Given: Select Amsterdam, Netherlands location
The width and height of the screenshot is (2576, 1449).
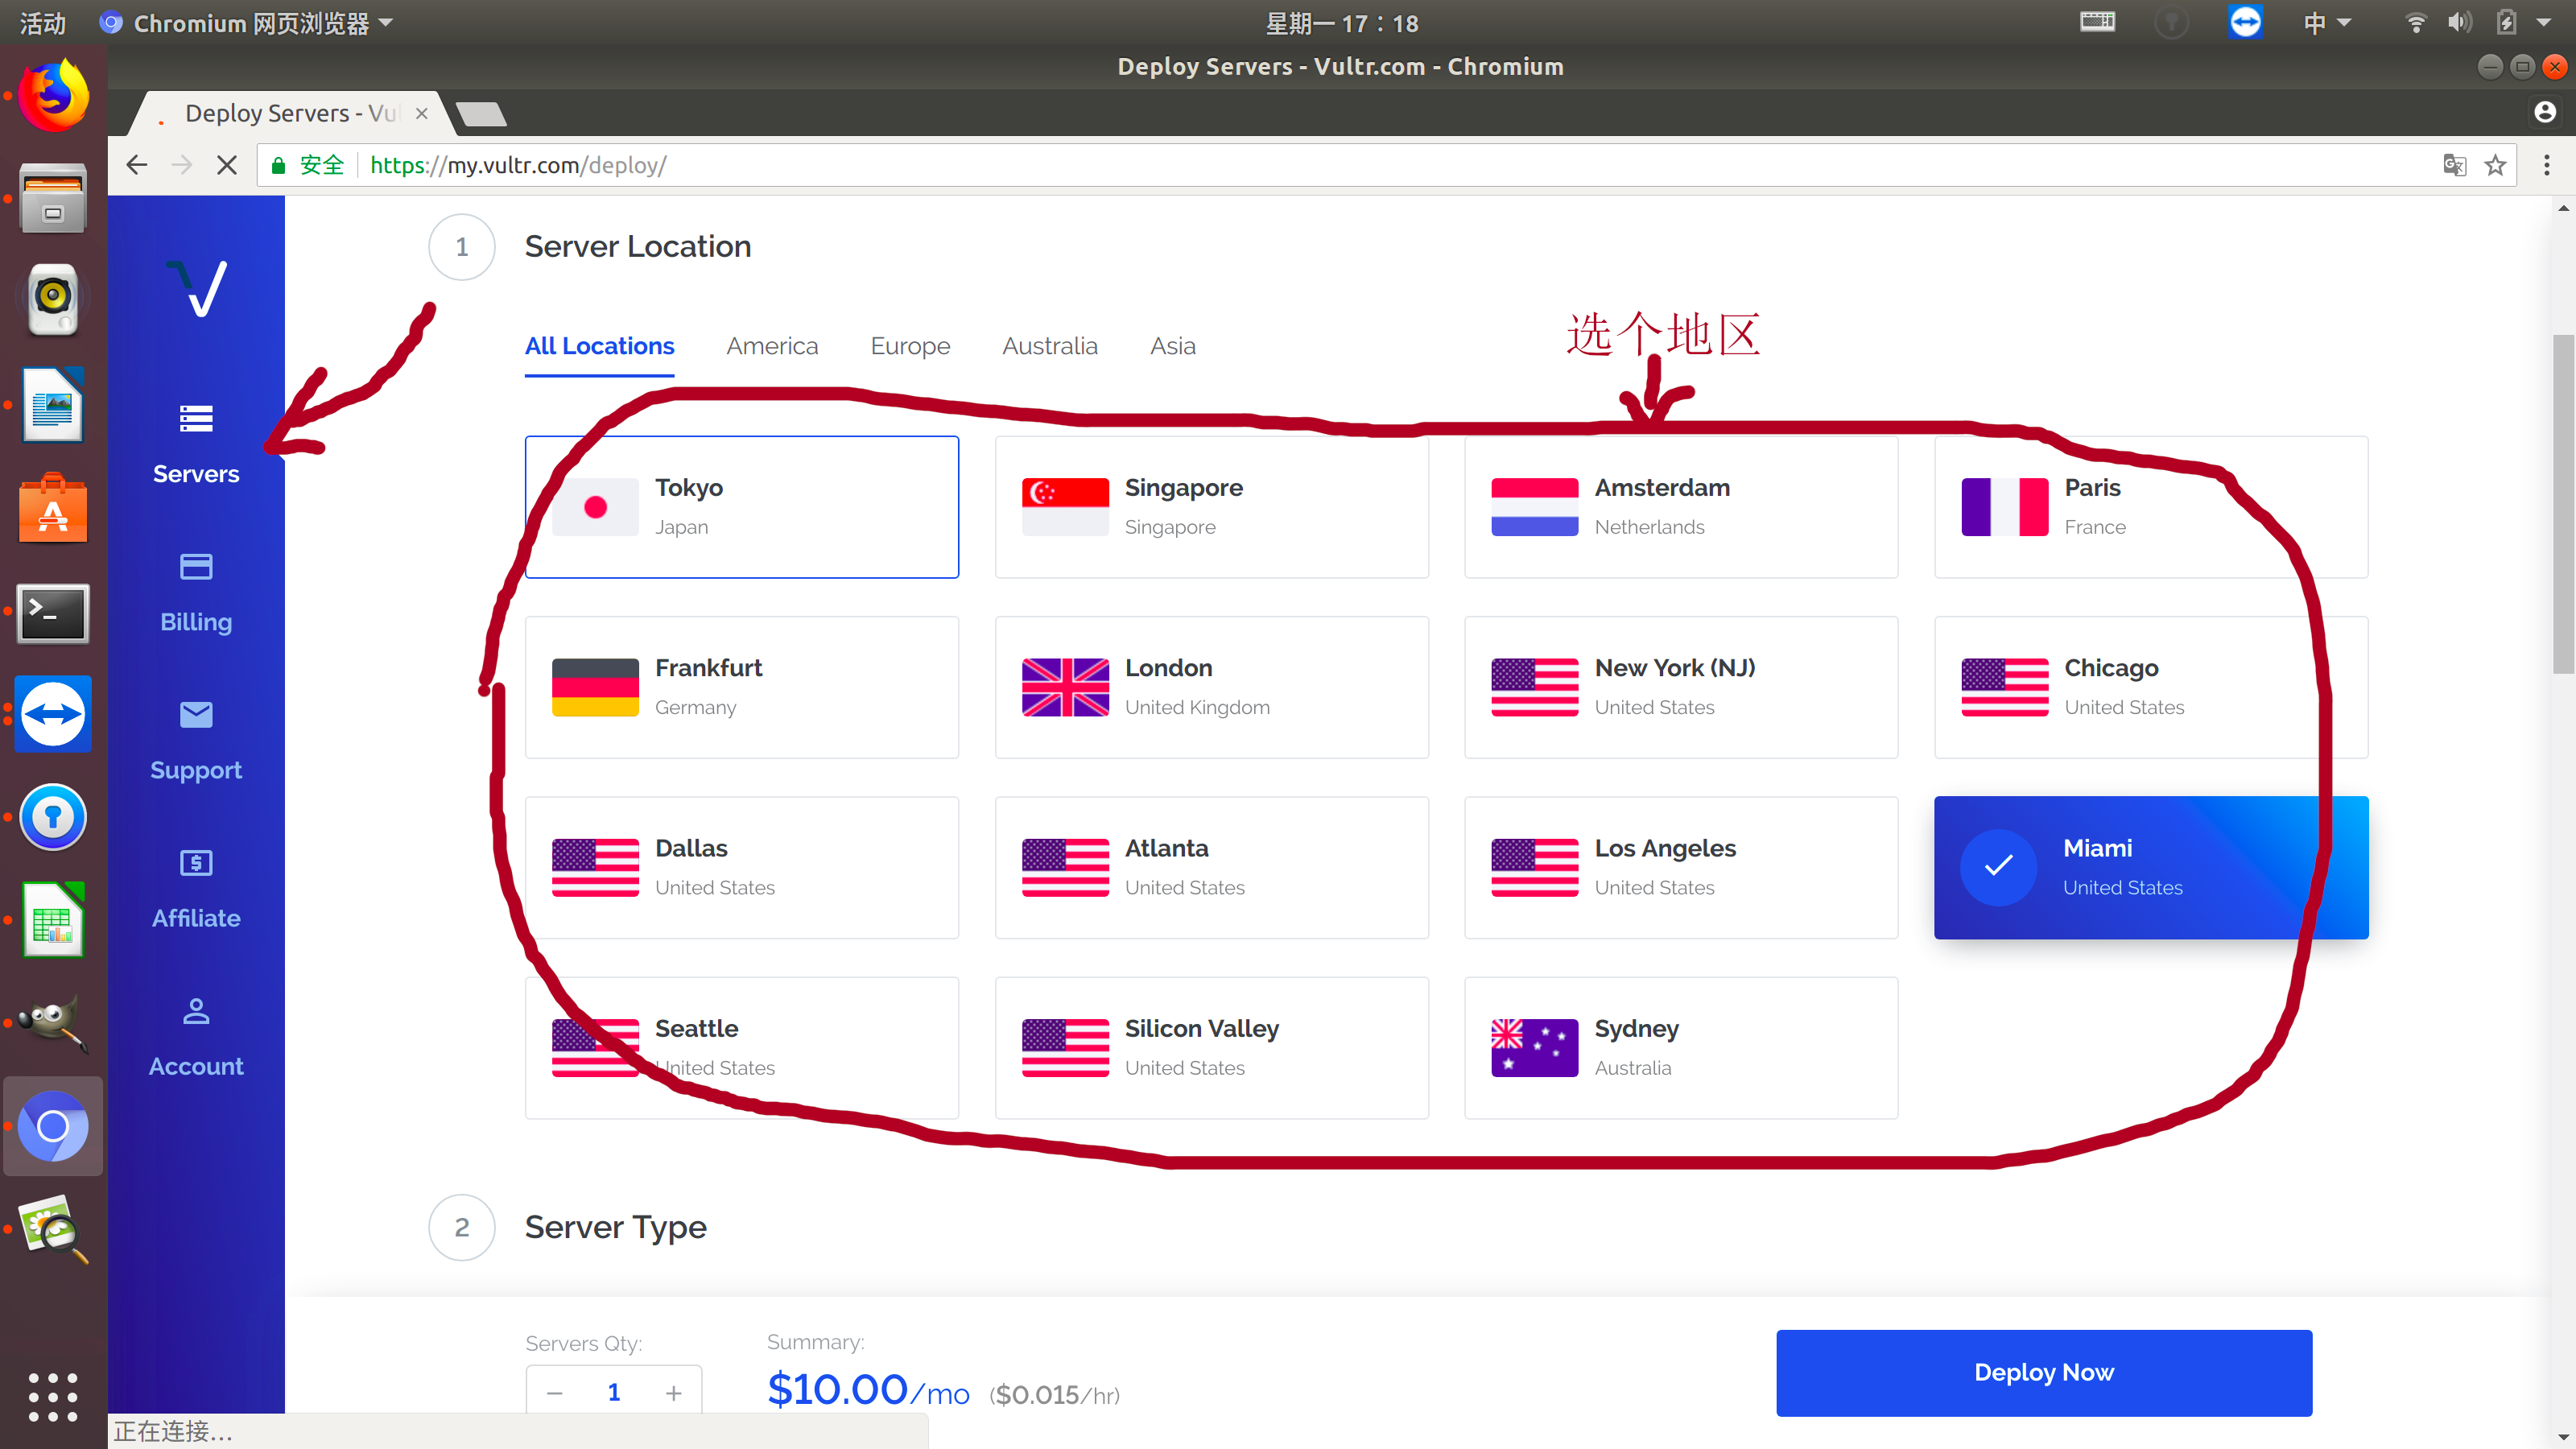Looking at the screenshot, I should [1681, 507].
